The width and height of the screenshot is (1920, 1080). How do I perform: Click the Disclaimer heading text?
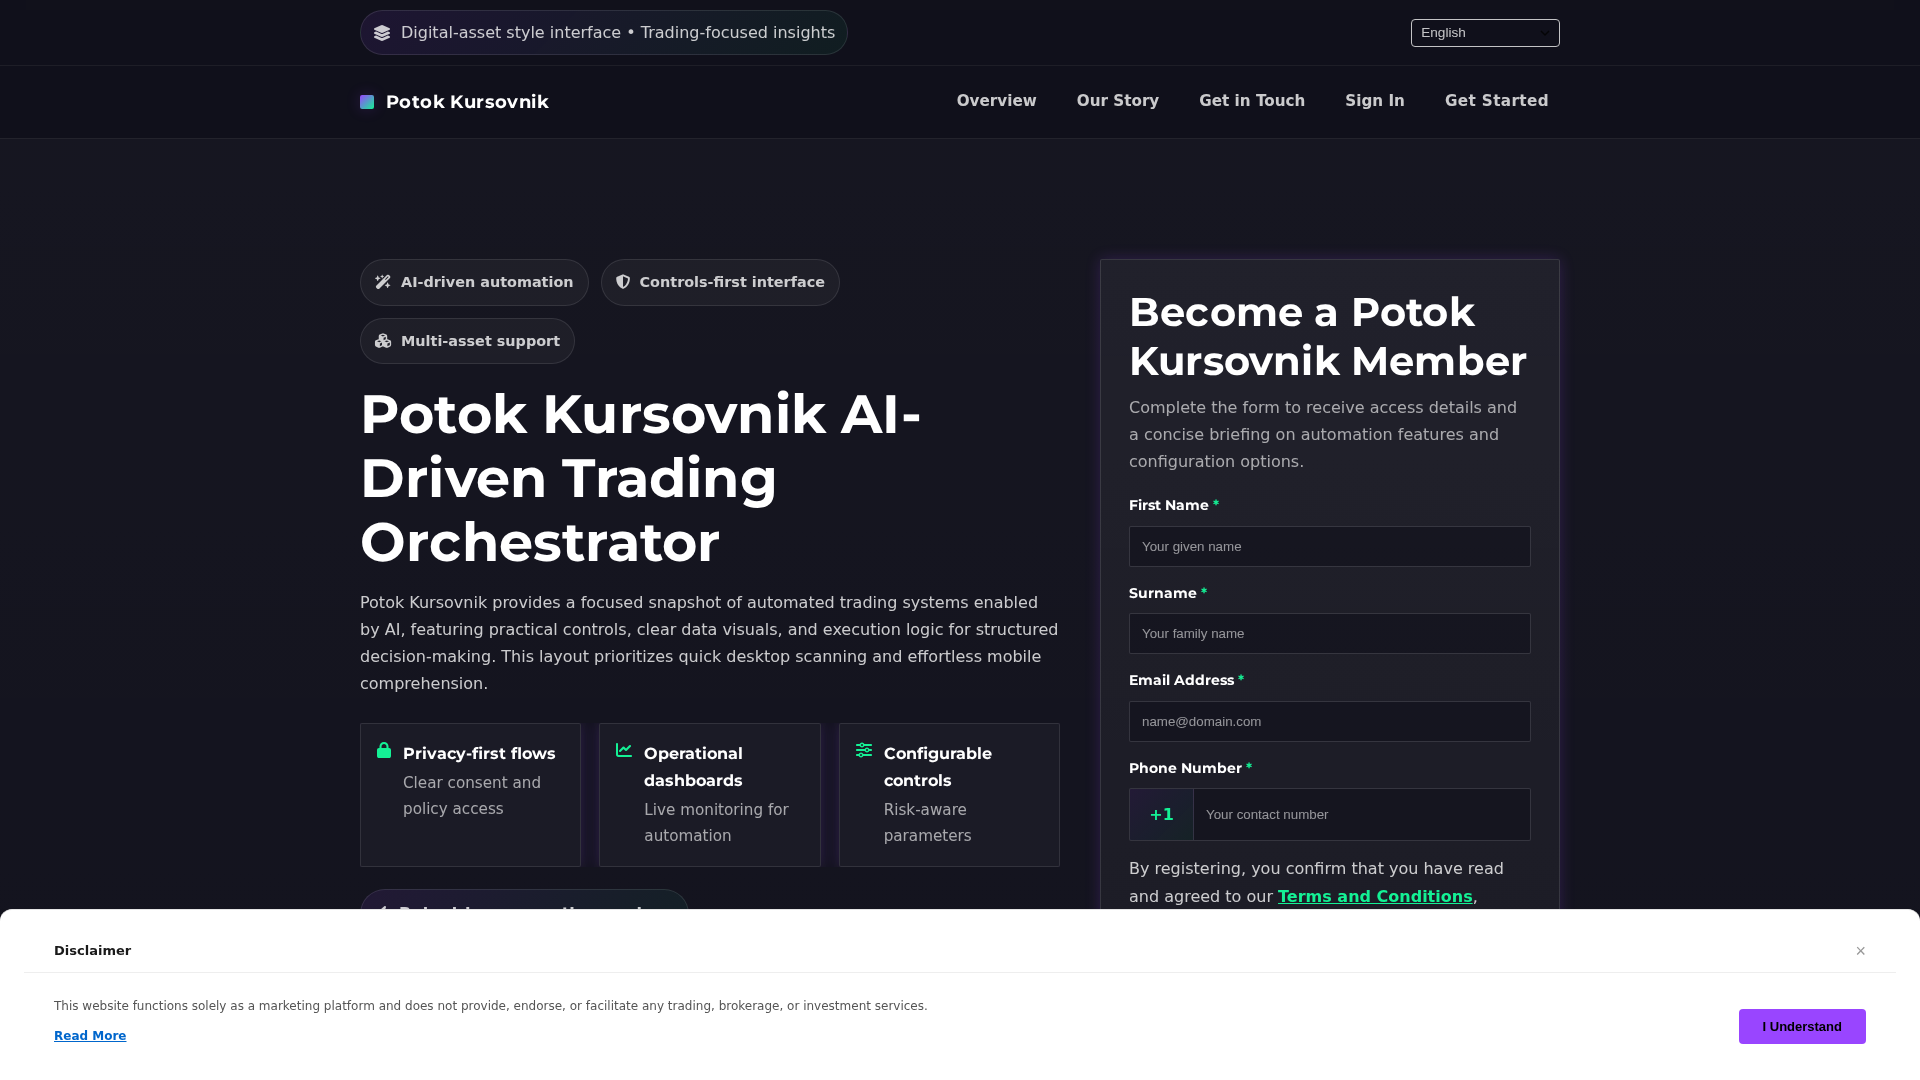tap(92, 951)
